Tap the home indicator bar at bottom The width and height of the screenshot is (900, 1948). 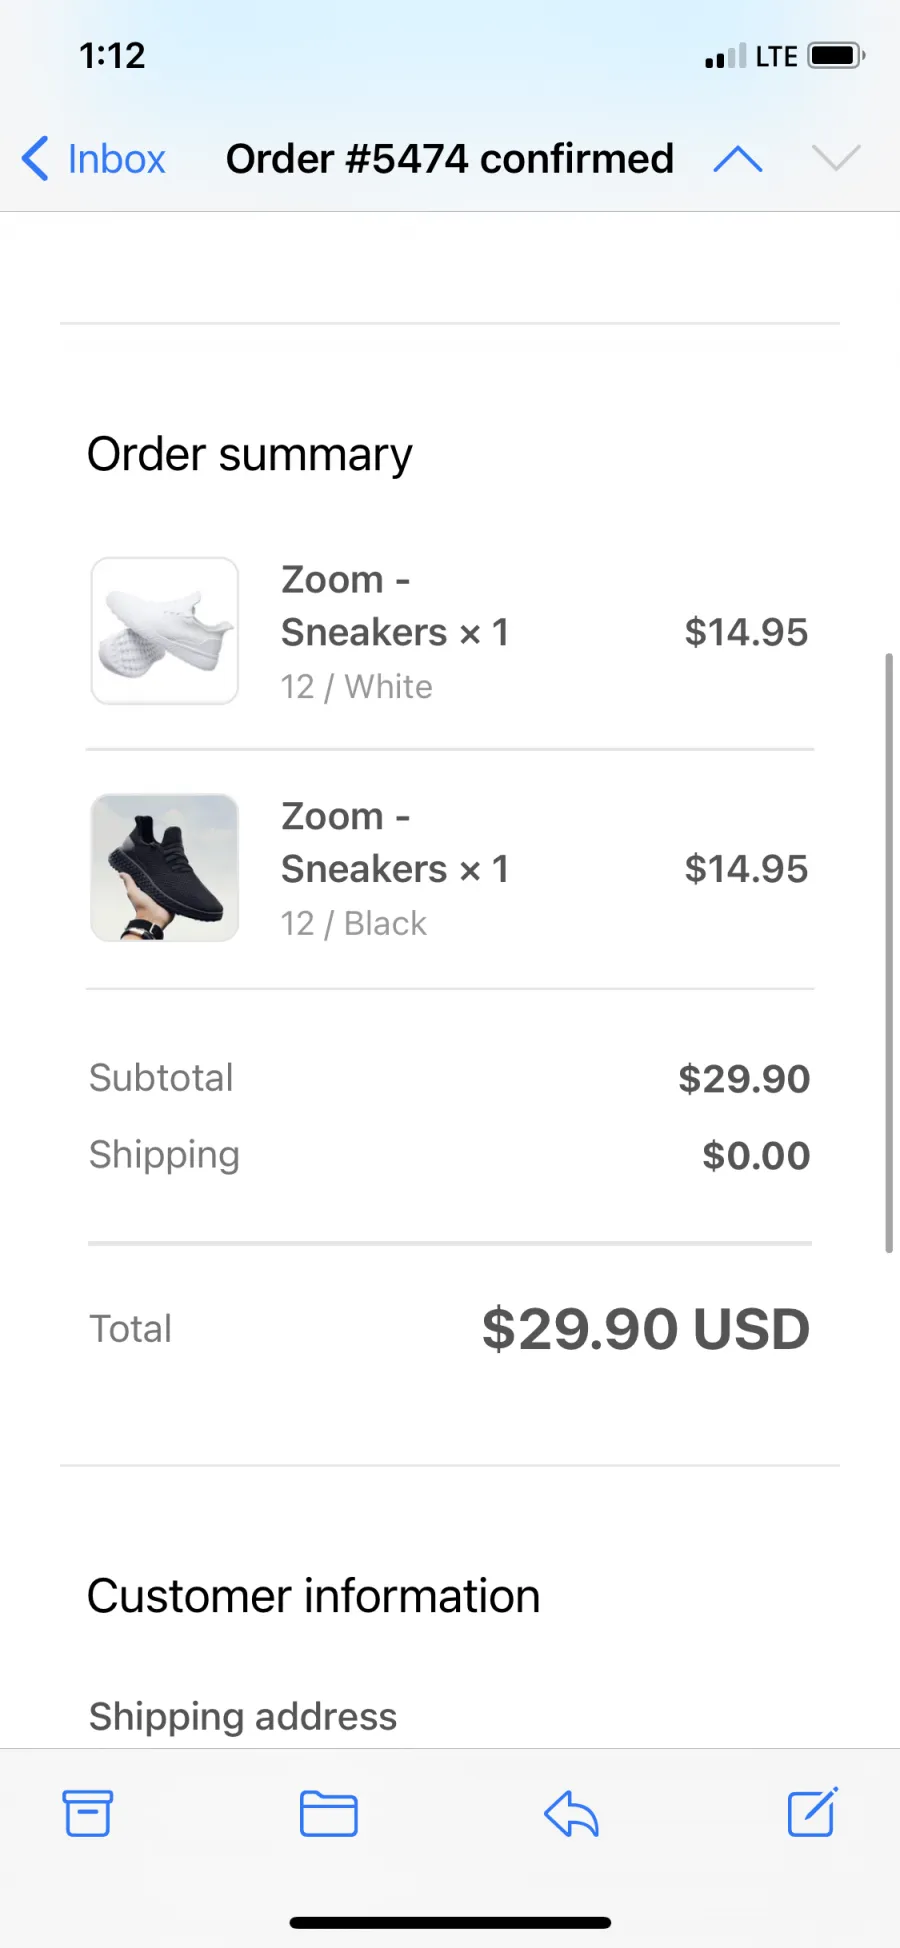(x=450, y=1922)
